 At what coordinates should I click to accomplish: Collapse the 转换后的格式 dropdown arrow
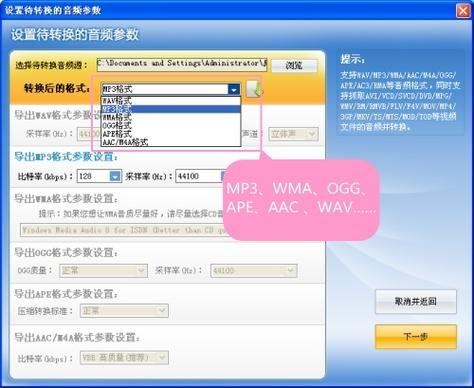pos(234,89)
